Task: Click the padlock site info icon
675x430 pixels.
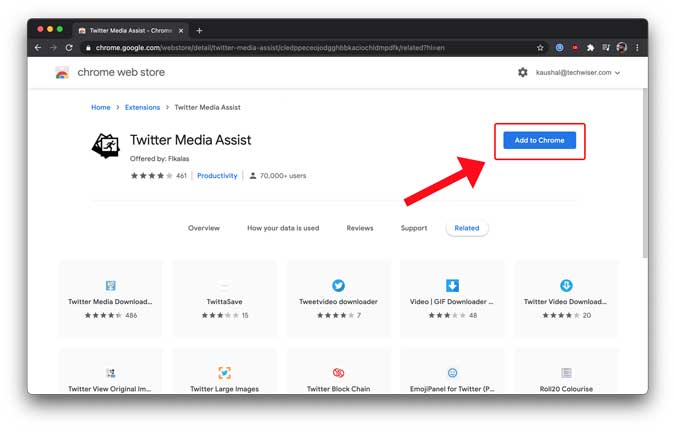Action: (x=88, y=48)
